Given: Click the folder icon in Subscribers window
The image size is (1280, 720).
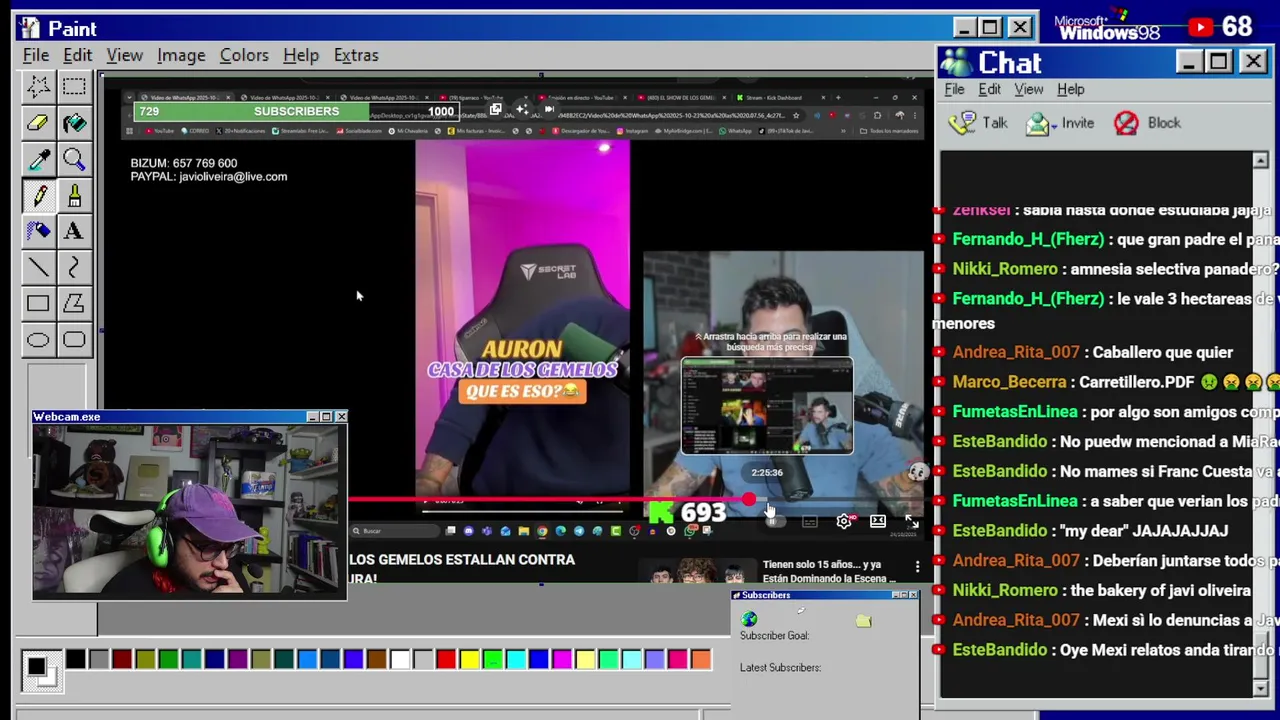Looking at the screenshot, I should pos(864,621).
